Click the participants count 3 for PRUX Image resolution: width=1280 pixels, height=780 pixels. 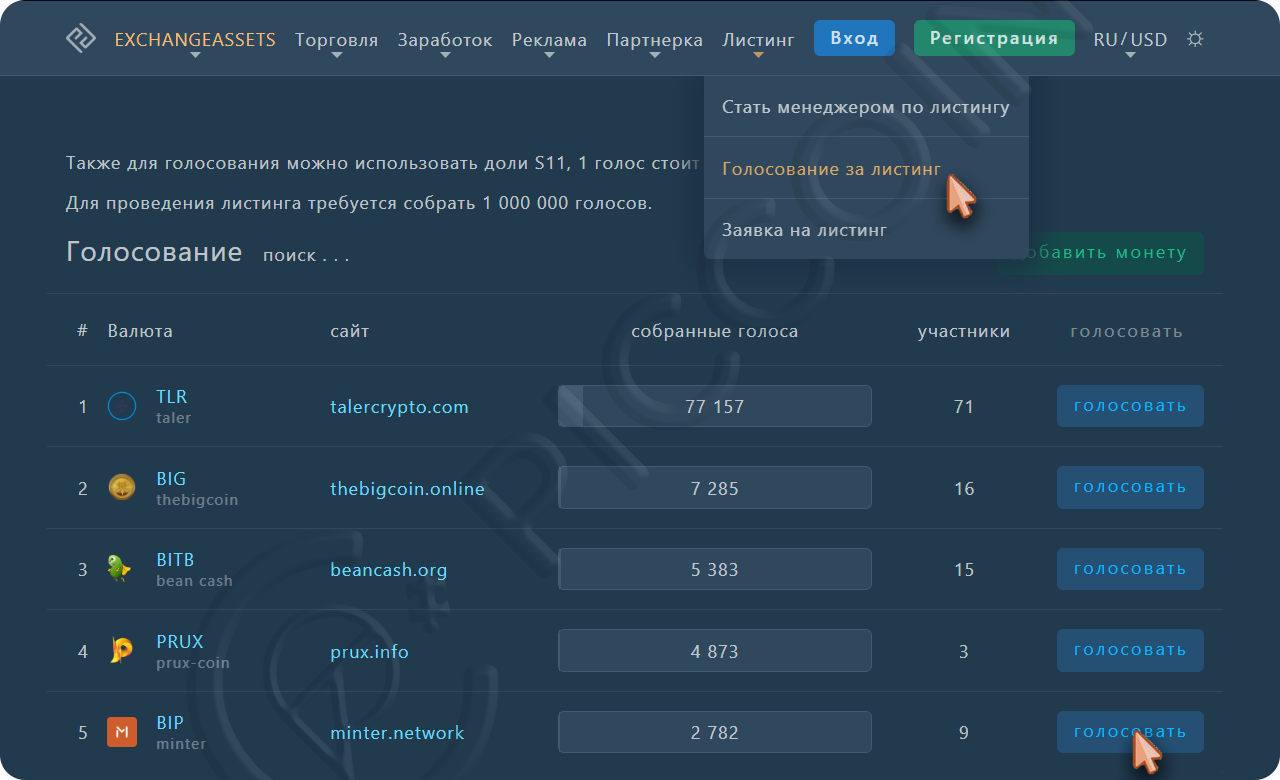point(964,652)
